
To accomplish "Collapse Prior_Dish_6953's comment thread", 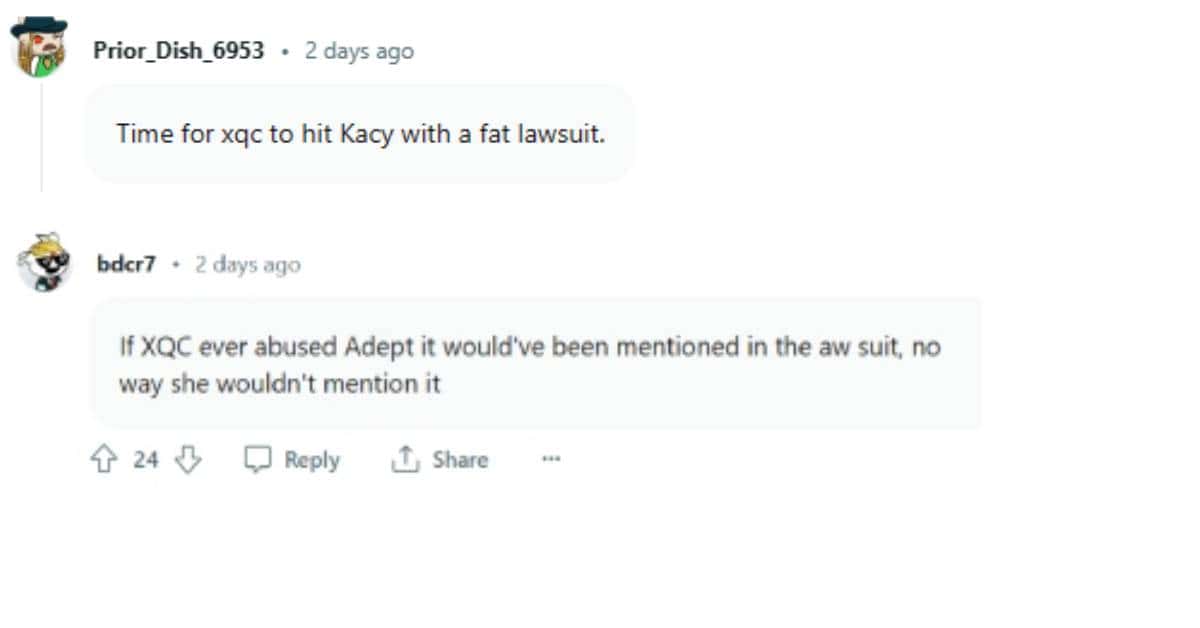I will (40, 140).
